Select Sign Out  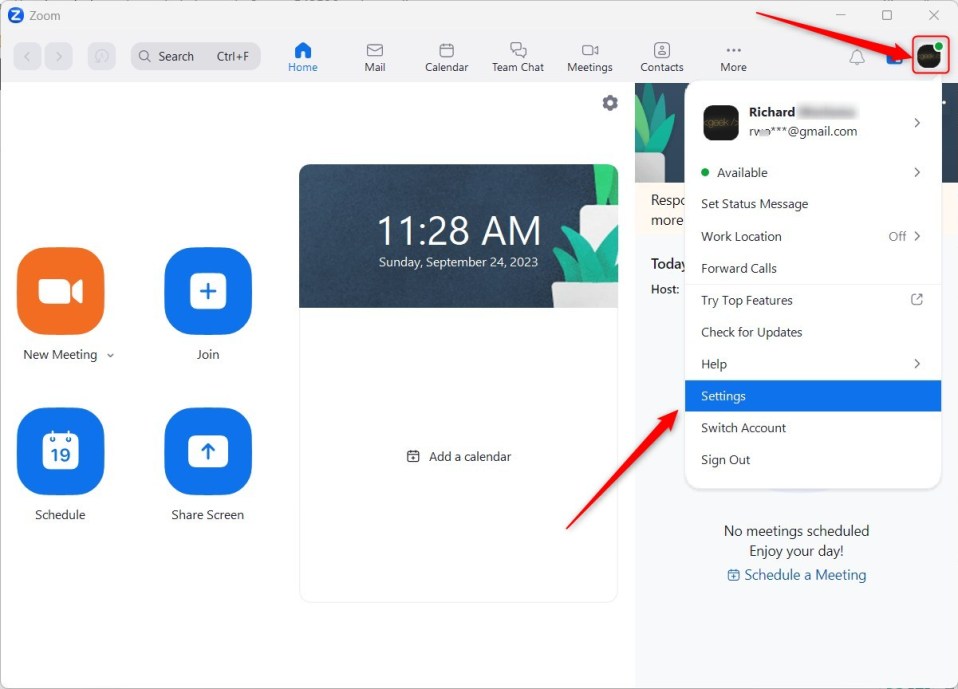(813, 460)
